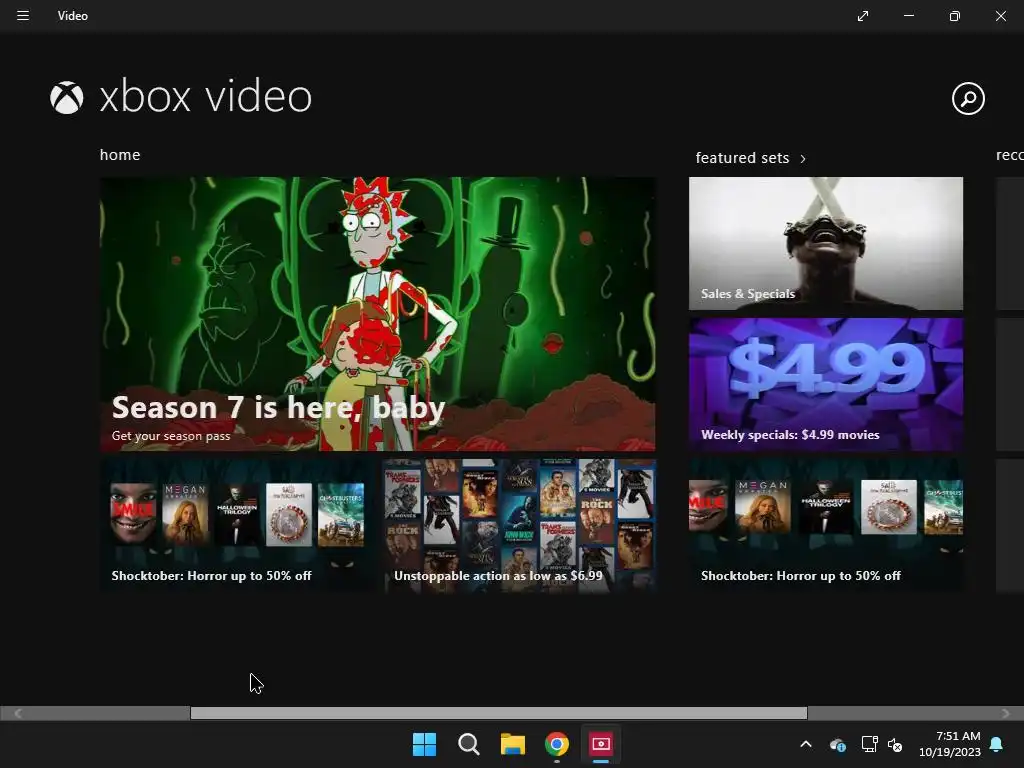Select the home section heading
Image resolution: width=1024 pixels, height=768 pixels.
[x=120, y=155]
